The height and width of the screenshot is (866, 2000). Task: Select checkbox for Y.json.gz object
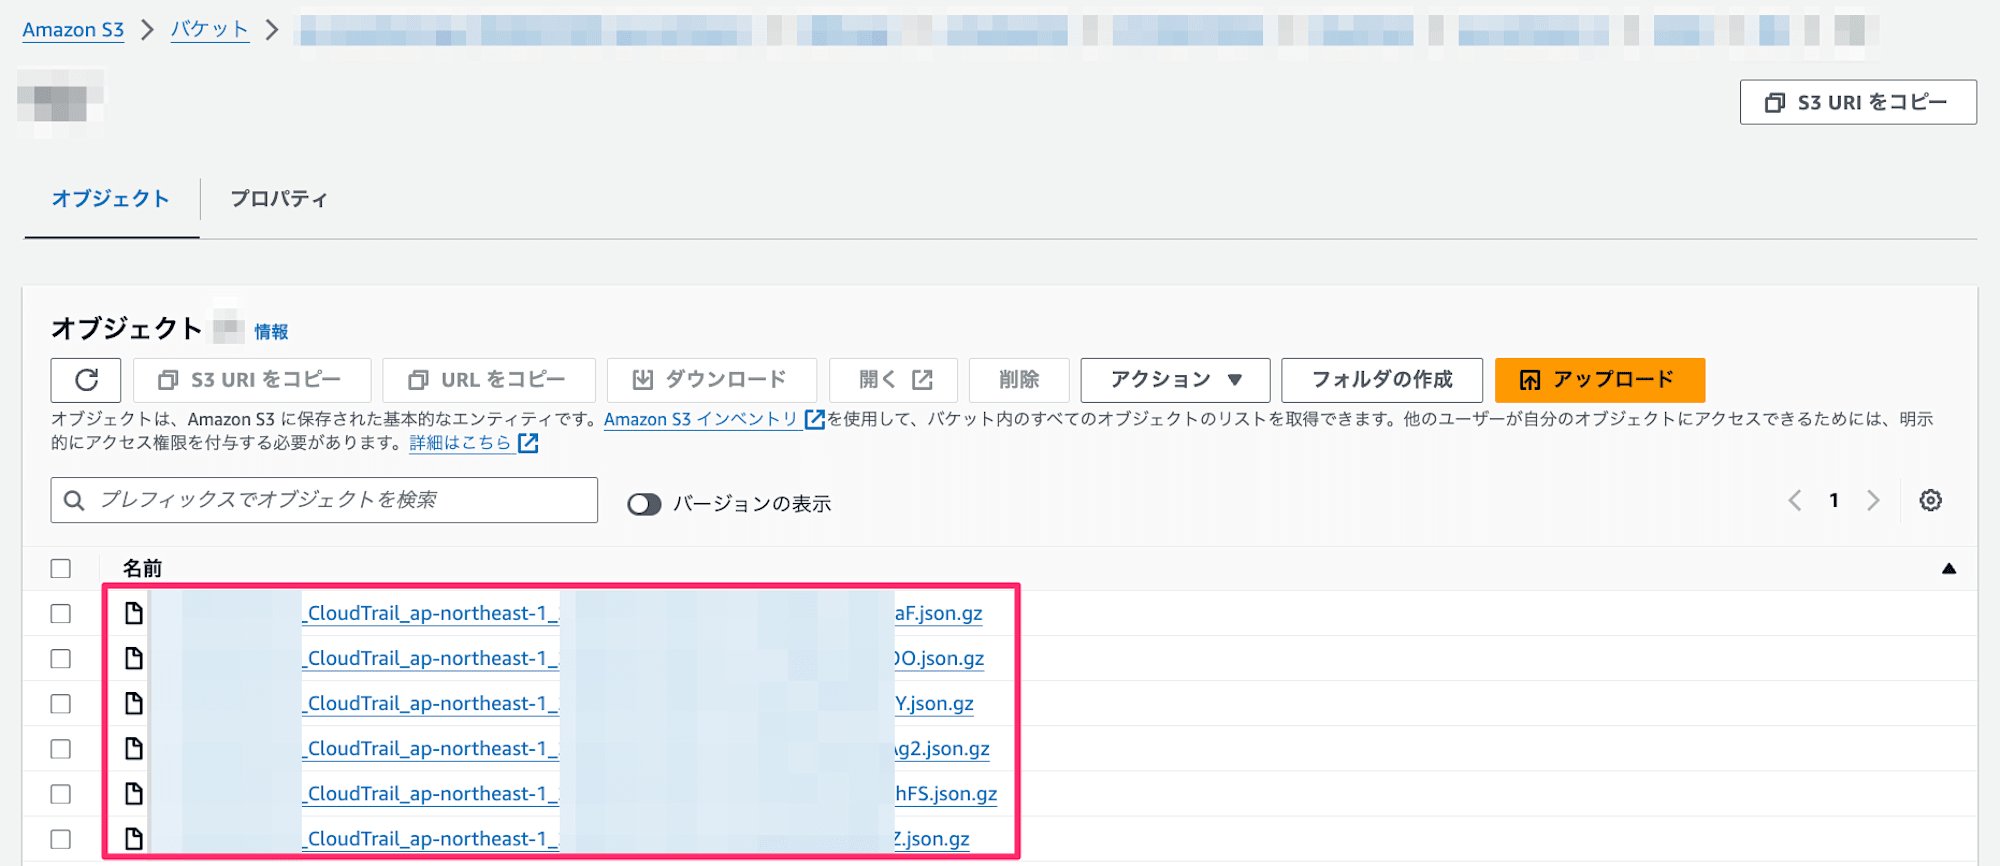(x=61, y=703)
